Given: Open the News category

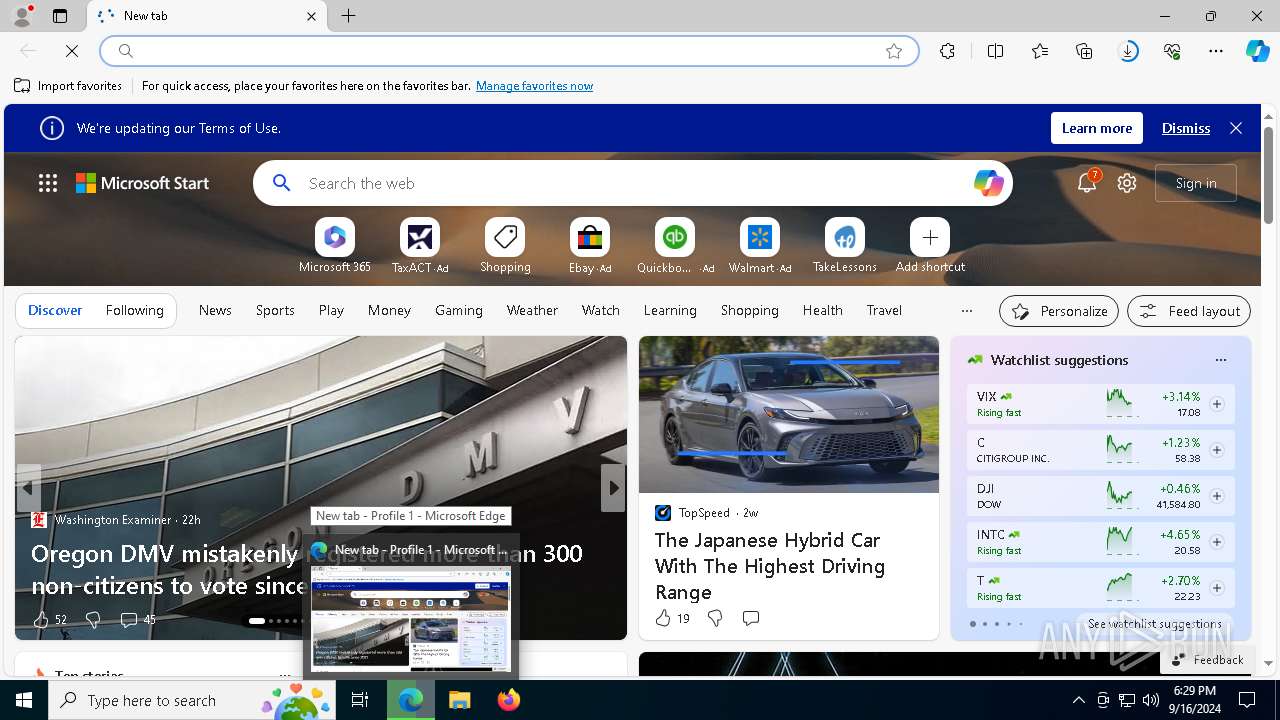Looking at the screenshot, I should [215, 311].
